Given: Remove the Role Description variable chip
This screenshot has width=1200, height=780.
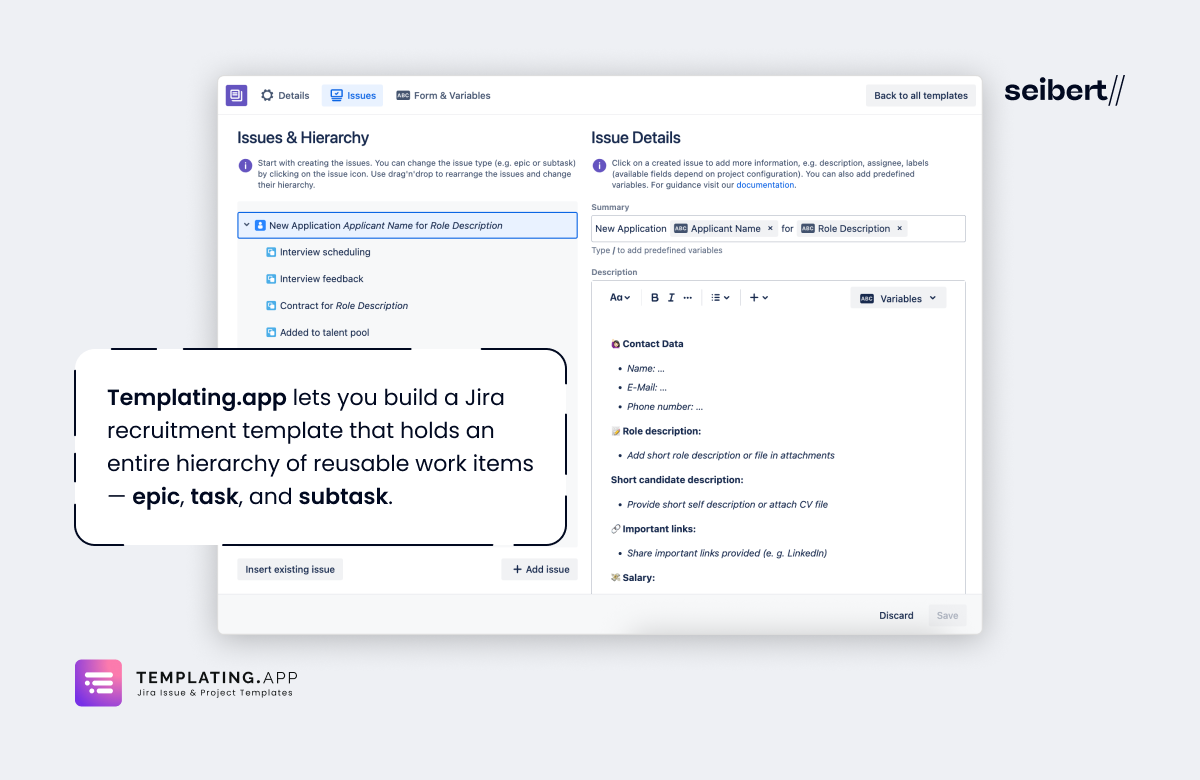Looking at the screenshot, I should 899,228.
